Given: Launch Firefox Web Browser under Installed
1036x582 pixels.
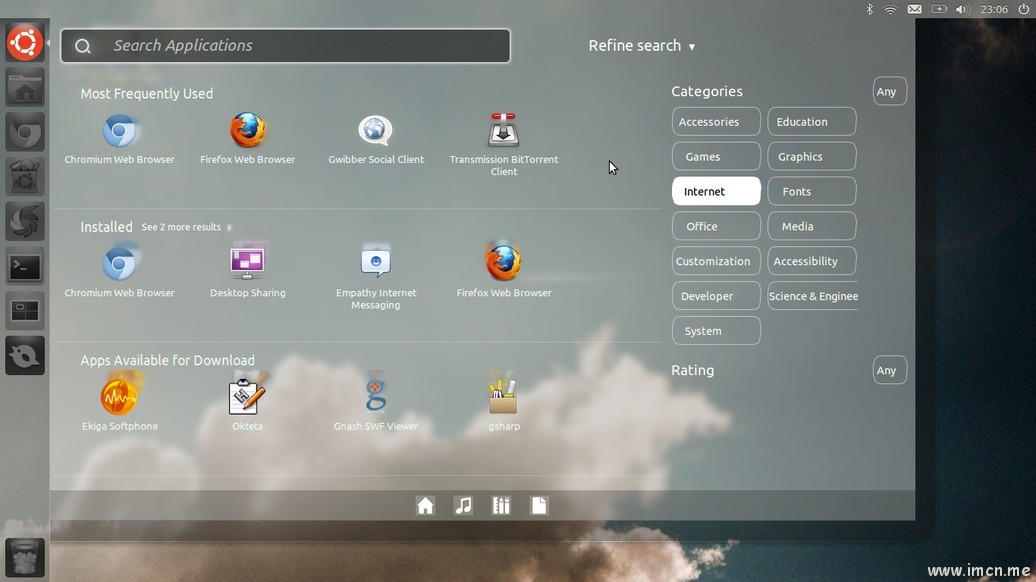Looking at the screenshot, I should (503, 272).
